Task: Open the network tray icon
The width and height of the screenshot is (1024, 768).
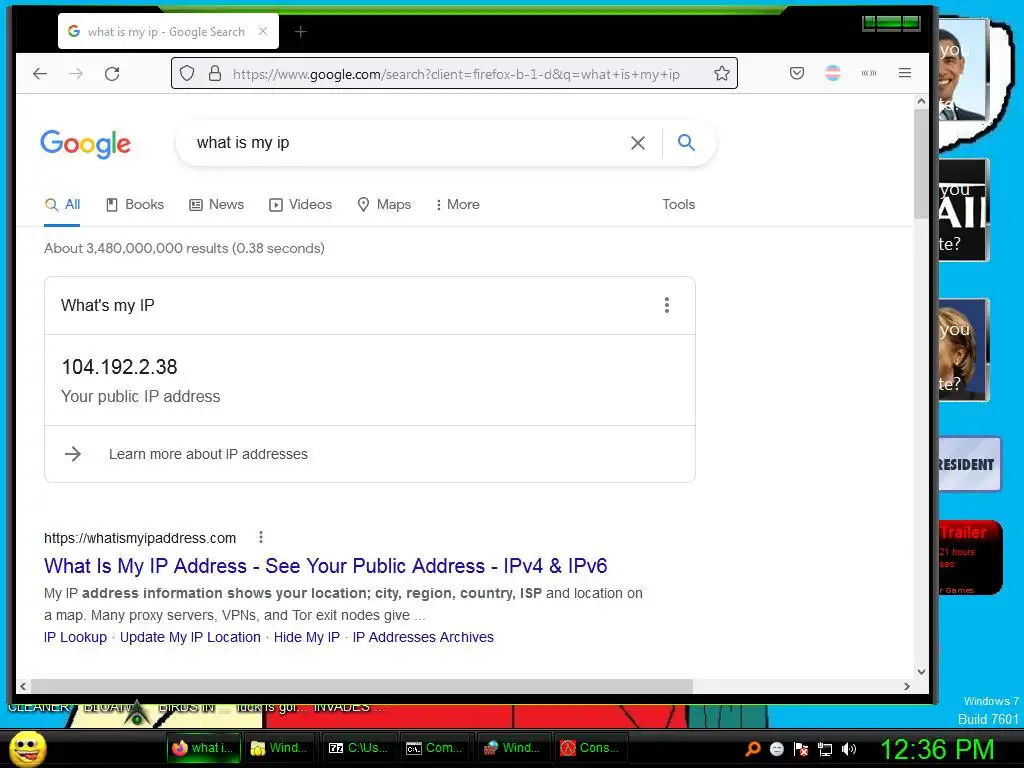Action: (x=825, y=749)
